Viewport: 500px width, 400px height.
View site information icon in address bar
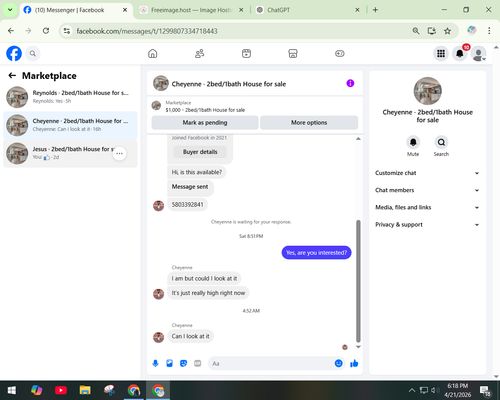67,31
